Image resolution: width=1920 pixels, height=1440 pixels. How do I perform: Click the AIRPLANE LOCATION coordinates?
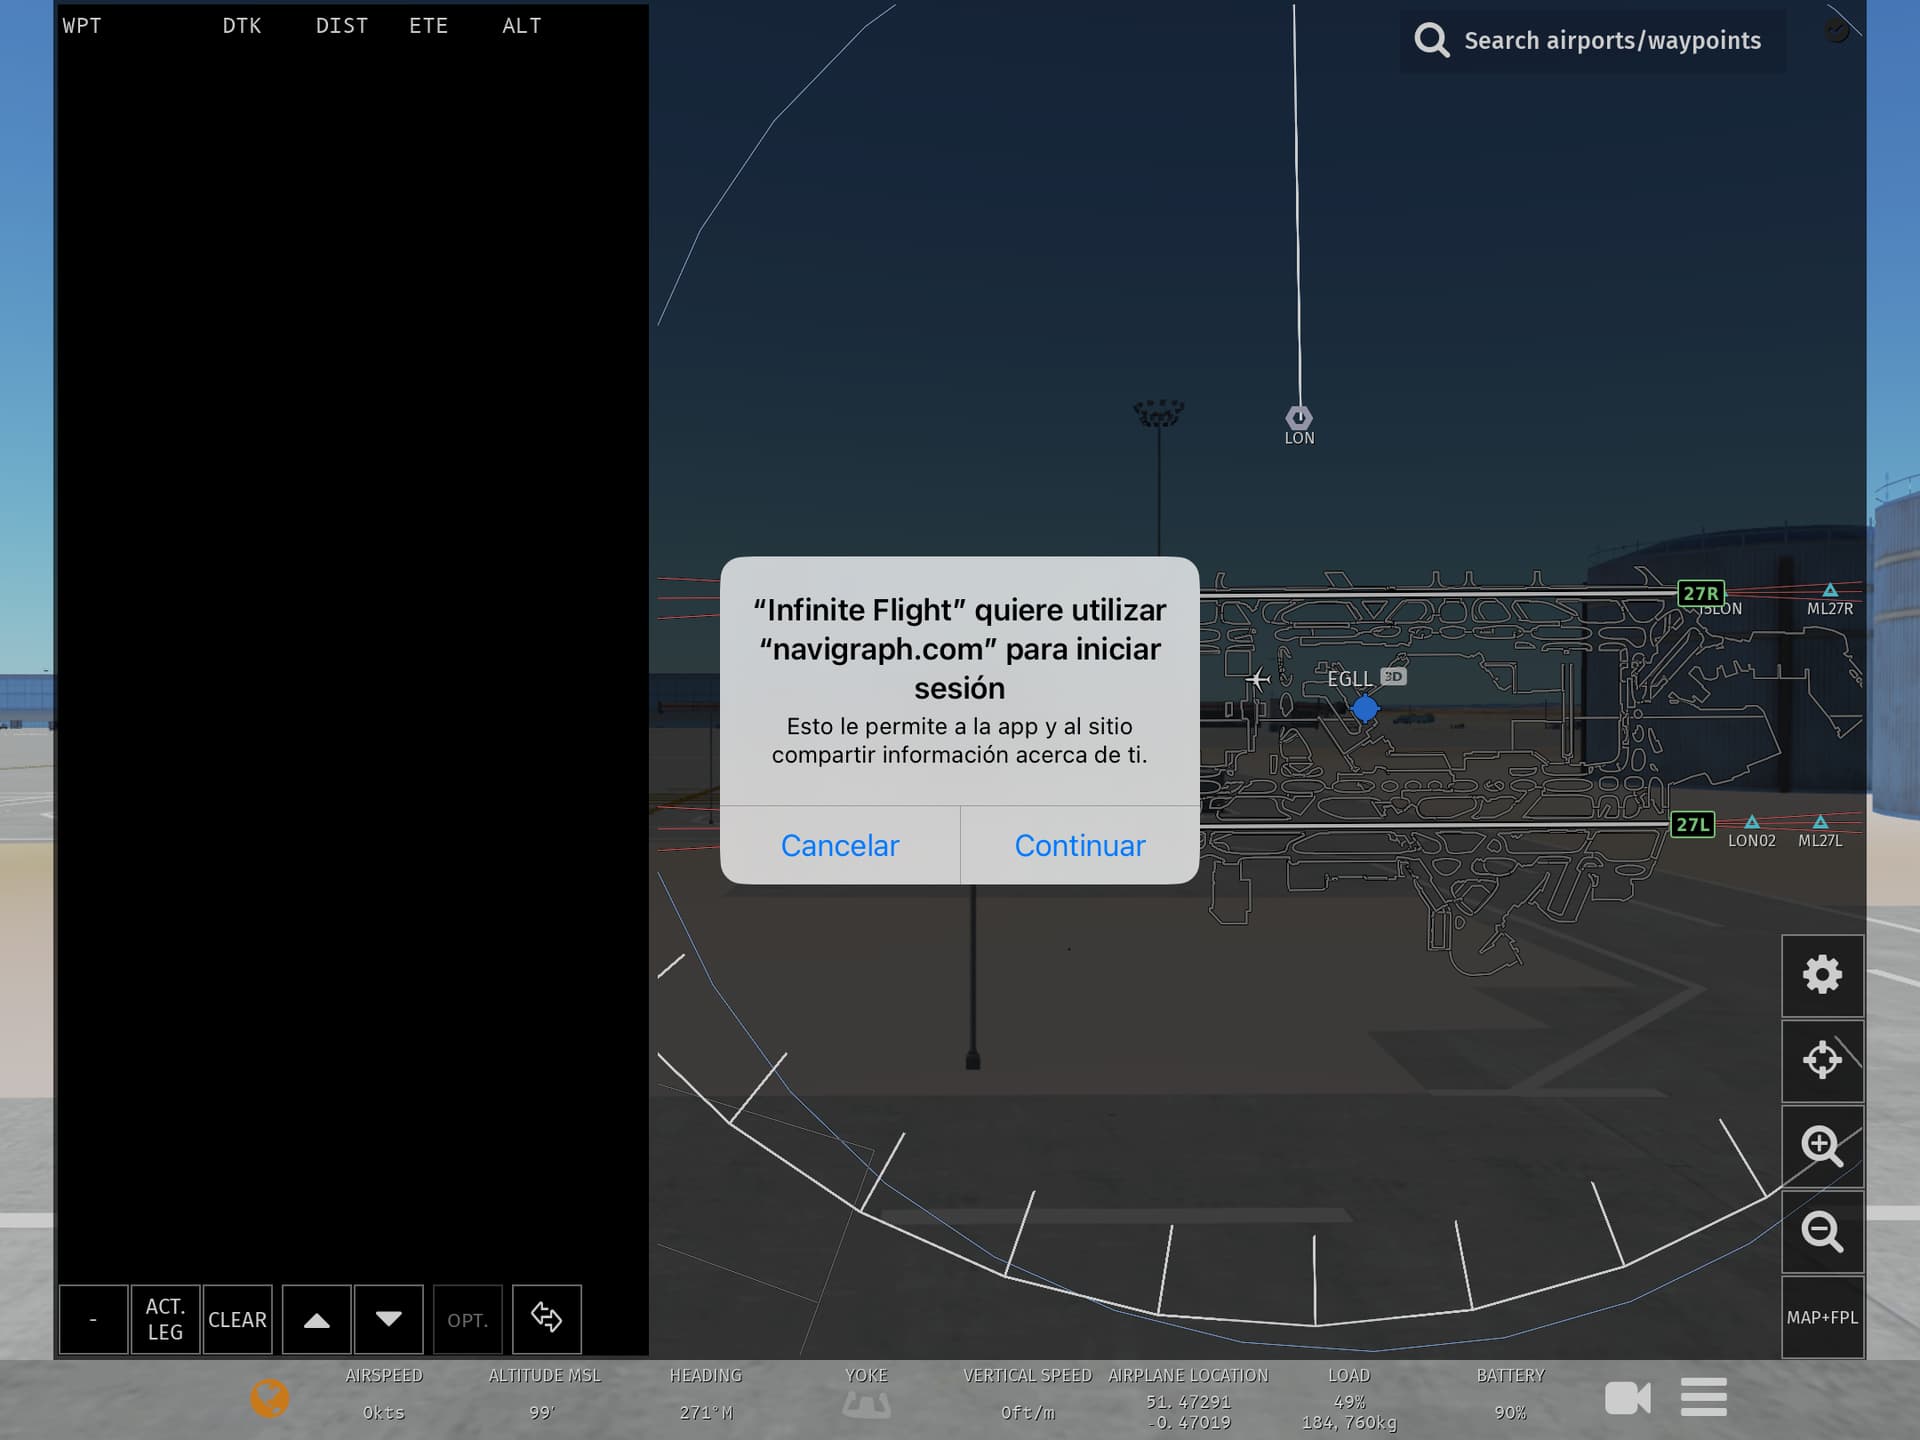pos(1188,1412)
